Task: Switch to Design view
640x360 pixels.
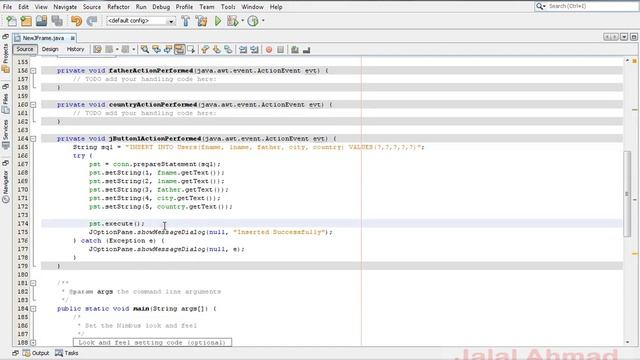Action: click(50, 49)
